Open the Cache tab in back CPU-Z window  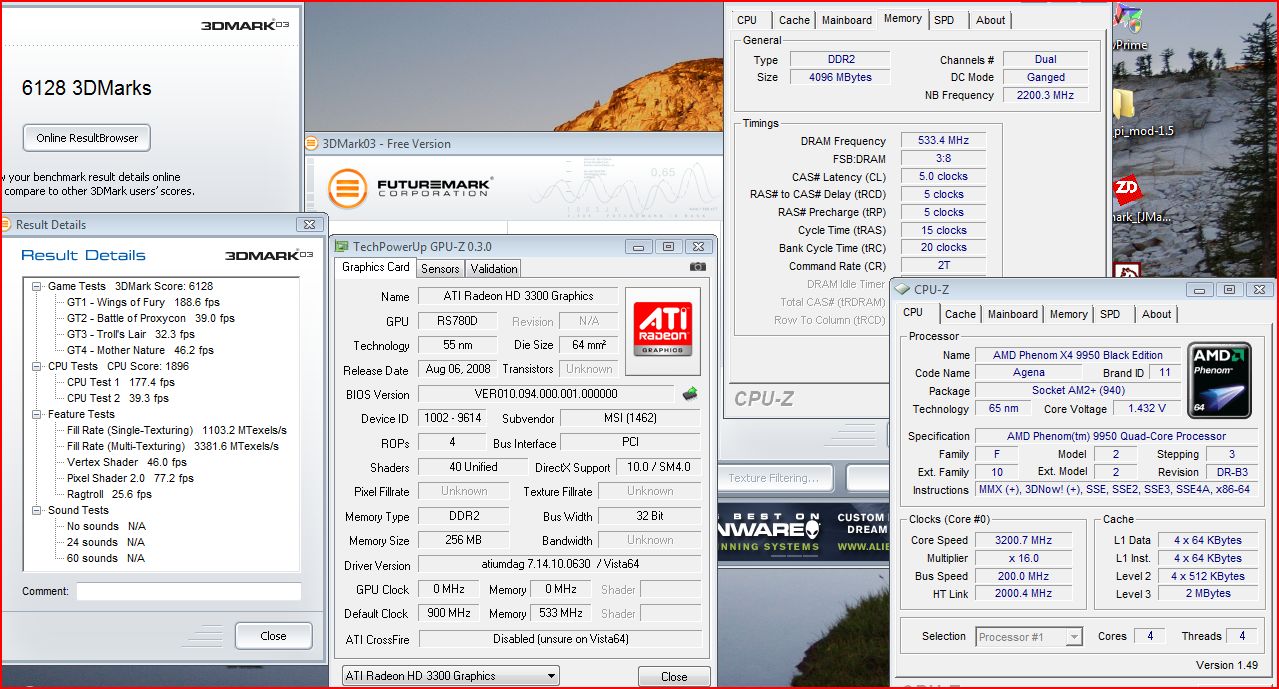point(794,20)
